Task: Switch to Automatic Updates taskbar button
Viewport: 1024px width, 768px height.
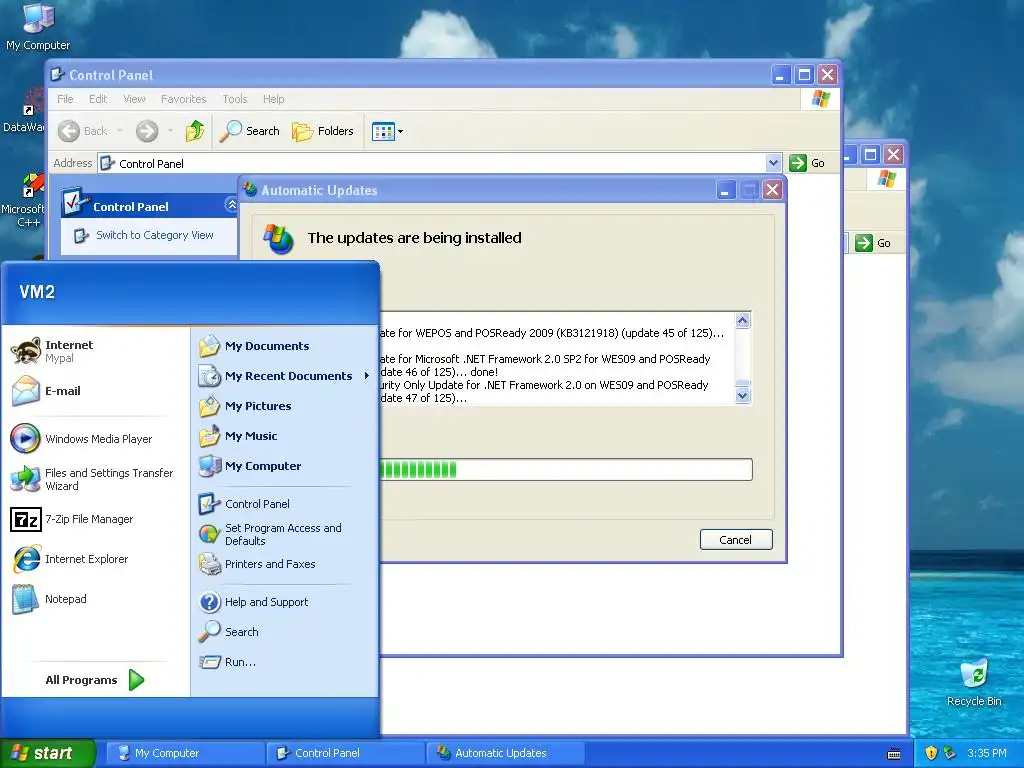Action: (505, 753)
